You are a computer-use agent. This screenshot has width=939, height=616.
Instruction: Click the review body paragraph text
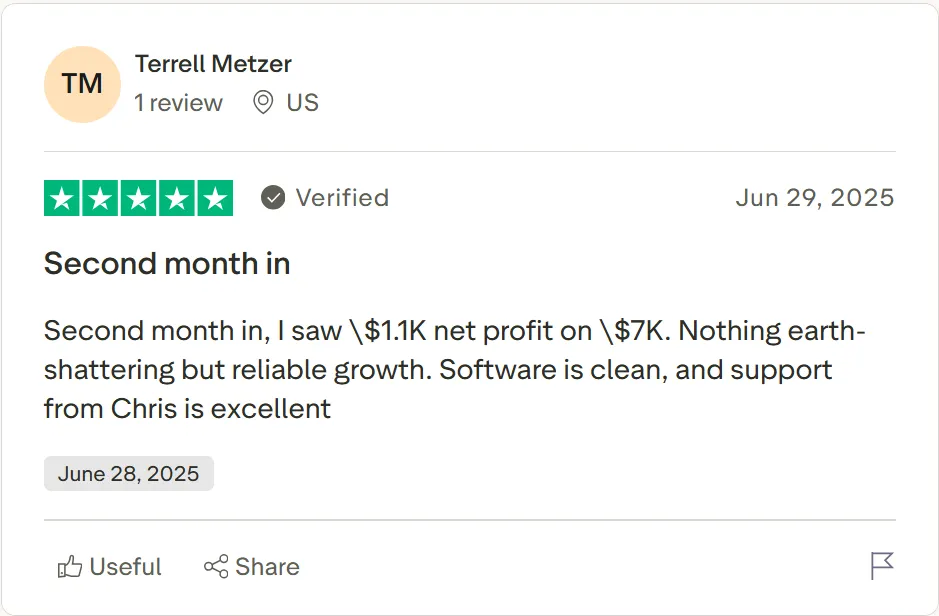[x=440, y=369]
